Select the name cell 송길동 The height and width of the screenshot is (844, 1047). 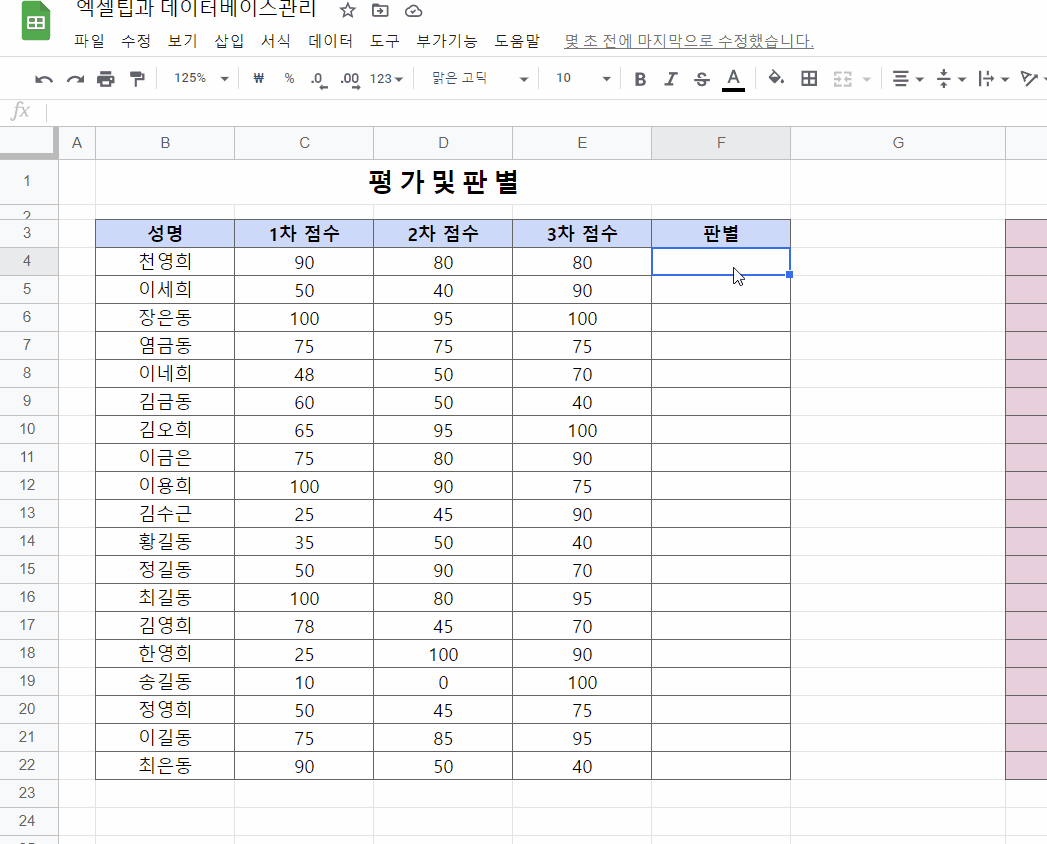point(165,682)
